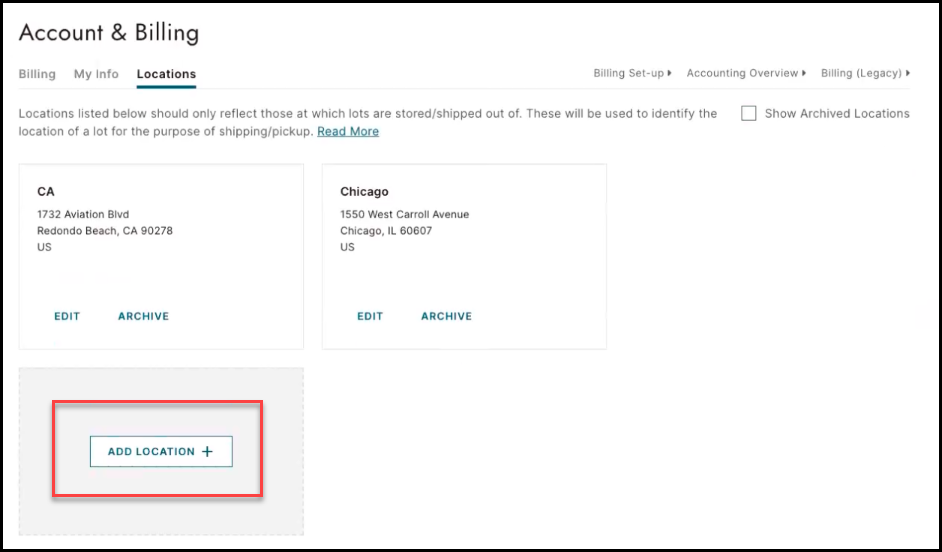Edit the CA location
The image size is (942, 552).
point(67,317)
